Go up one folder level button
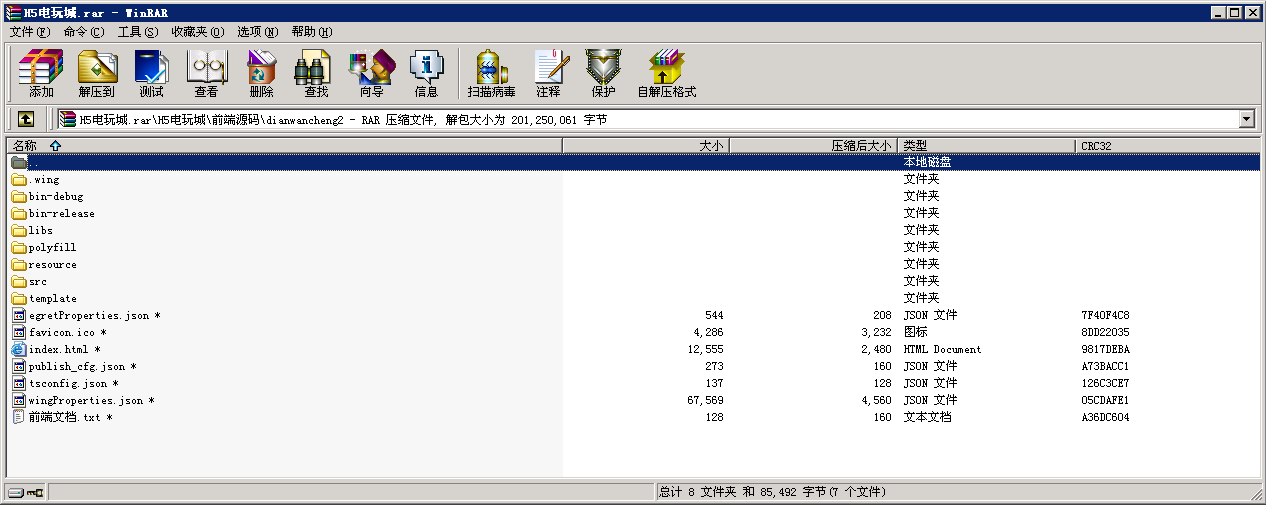 click(x=26, y=120)
